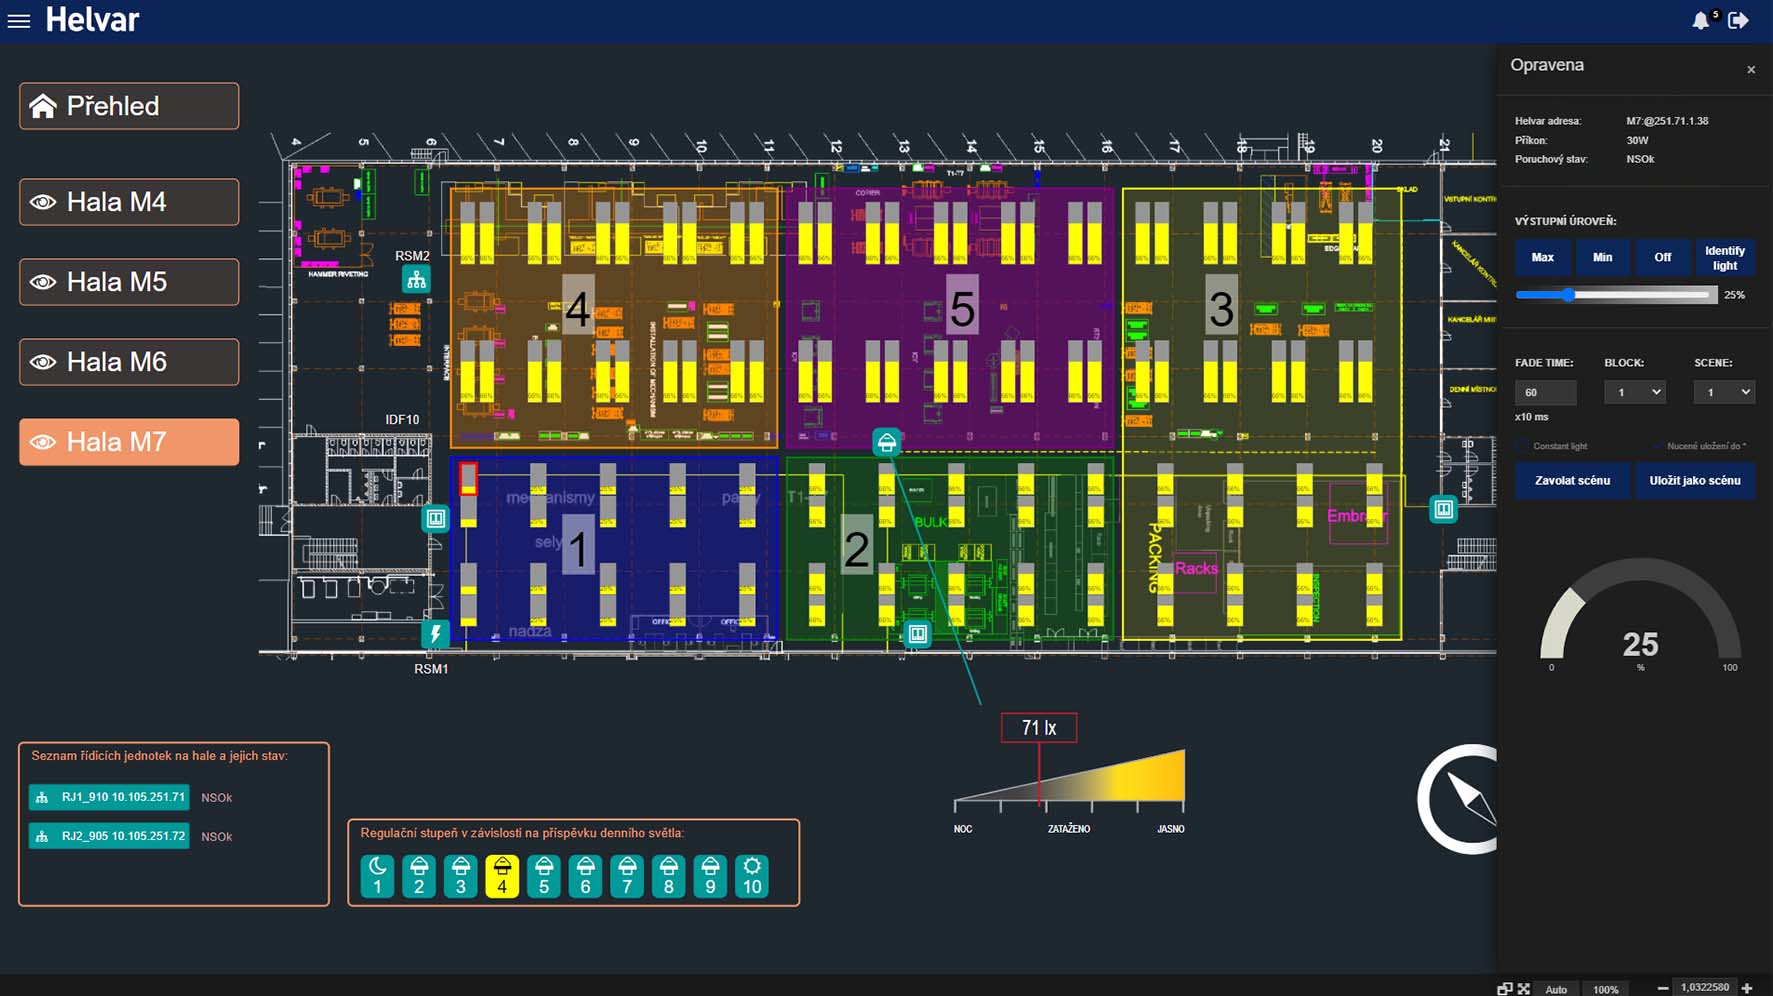
Task: Expand the BLOCK dropdown
Action: point(1634,392)
